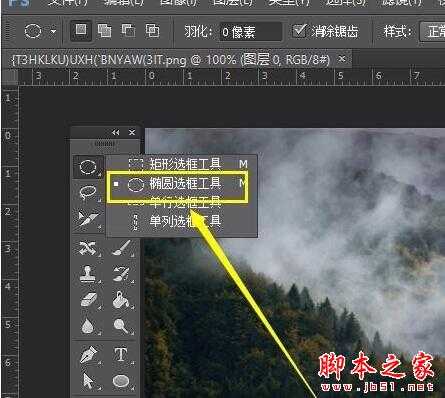
Task: Select the Eraser tool
Action: point(88,299)
